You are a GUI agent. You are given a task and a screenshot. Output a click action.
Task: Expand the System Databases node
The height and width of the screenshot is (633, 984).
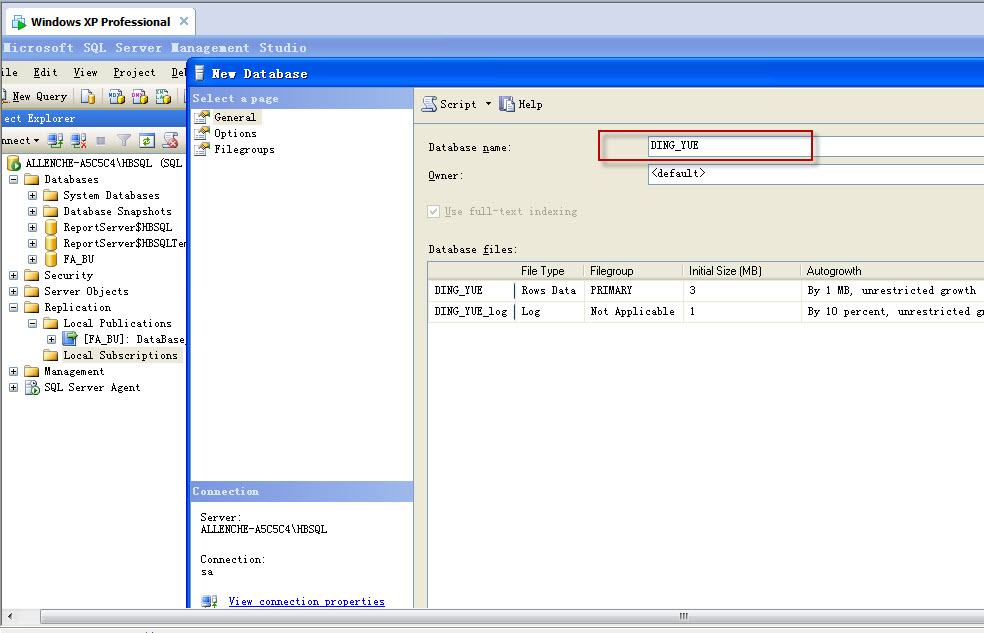point(33,196)
